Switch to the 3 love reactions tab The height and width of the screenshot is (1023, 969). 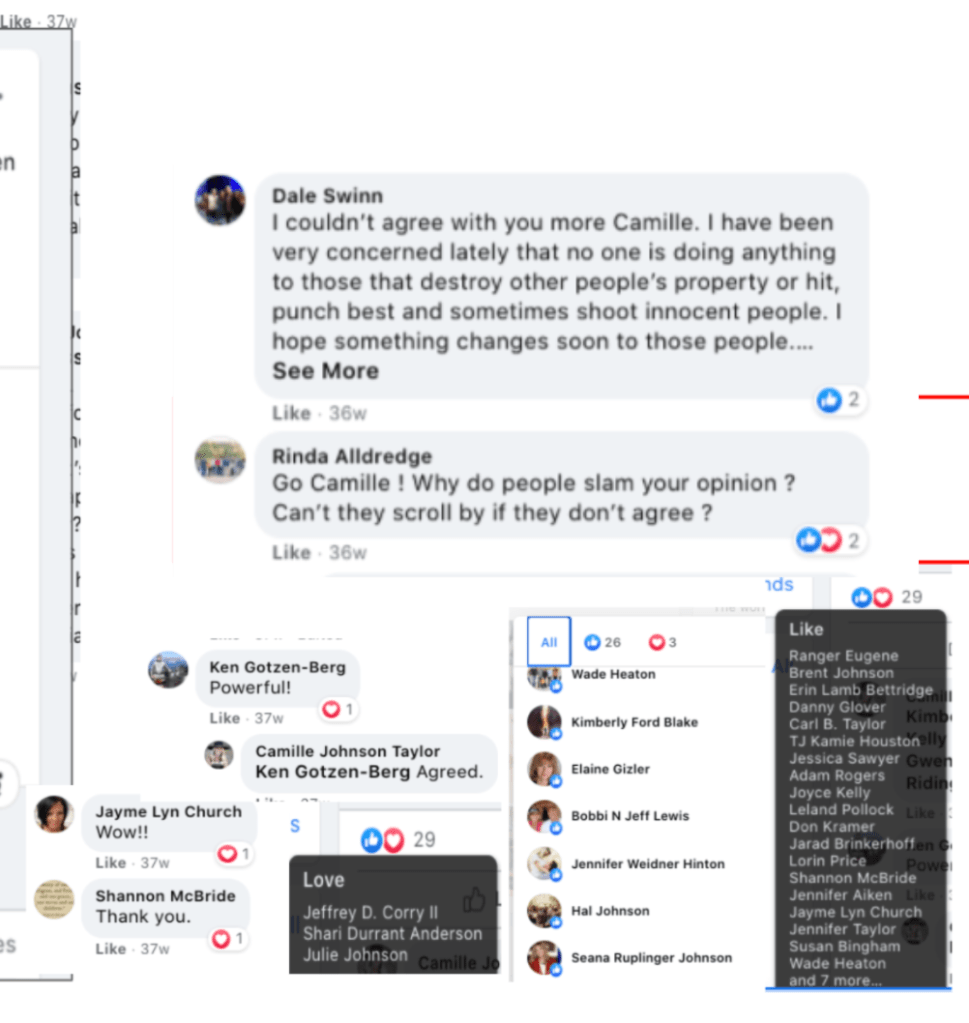(663, 643)
